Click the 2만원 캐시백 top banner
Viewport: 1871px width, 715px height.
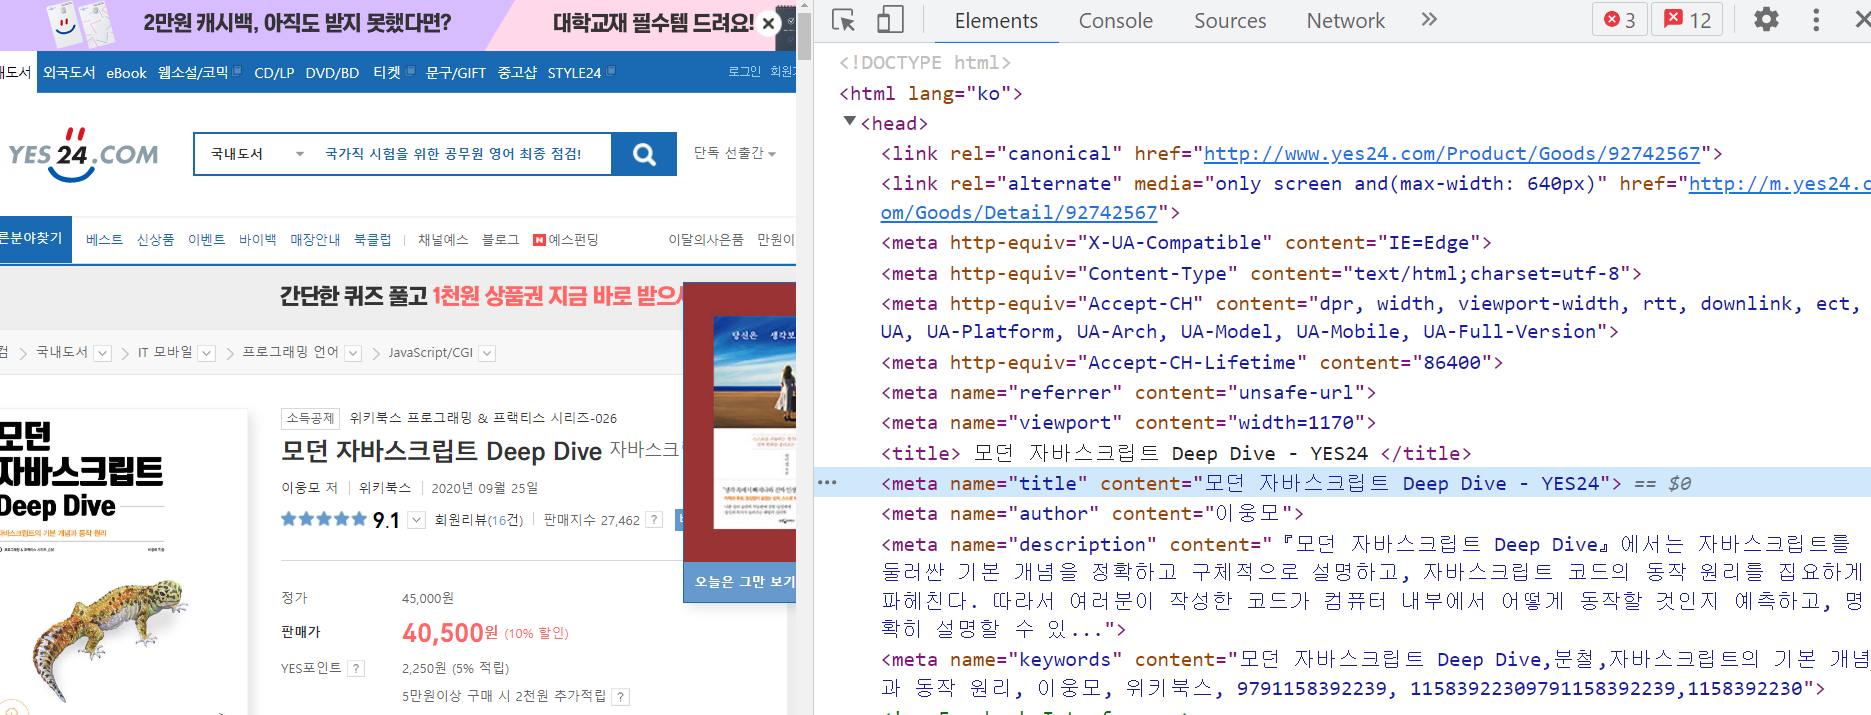click(x=295, y=23)
